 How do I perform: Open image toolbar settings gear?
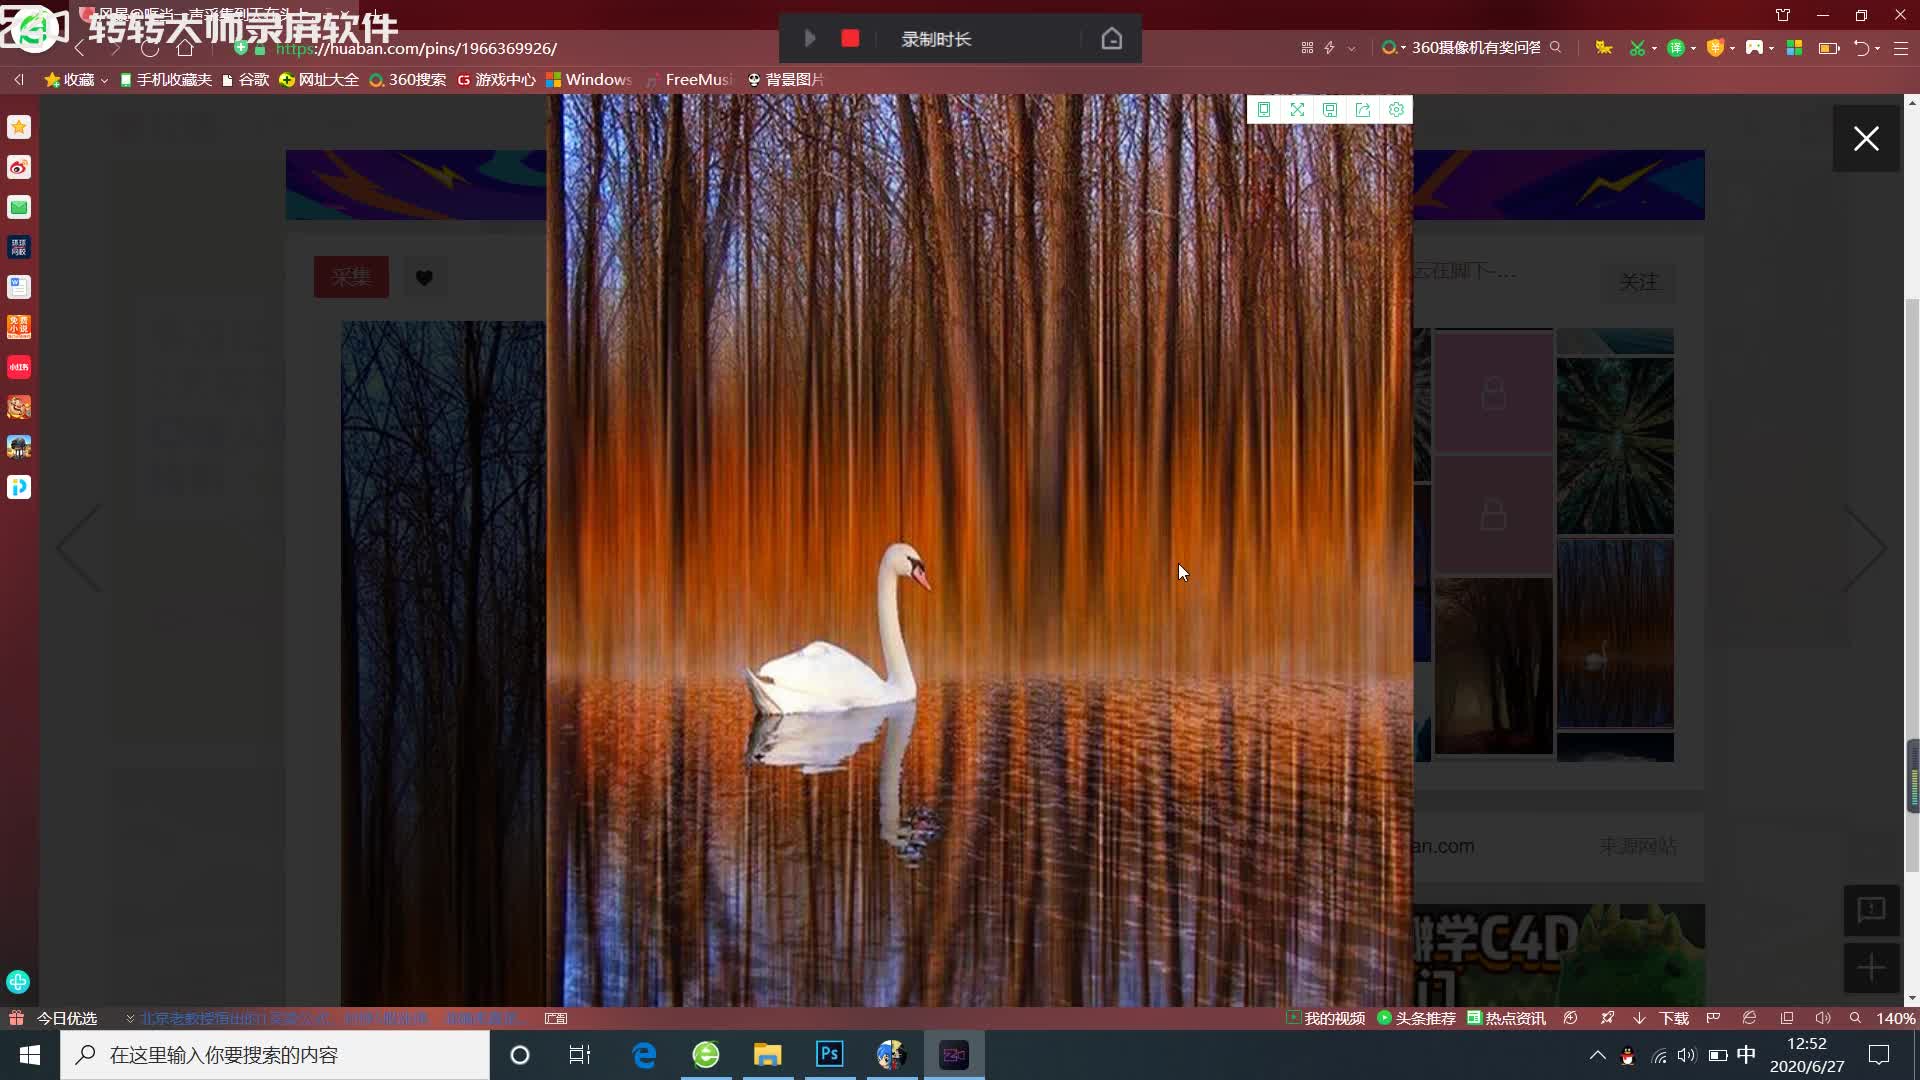[x=1396, y=110]
